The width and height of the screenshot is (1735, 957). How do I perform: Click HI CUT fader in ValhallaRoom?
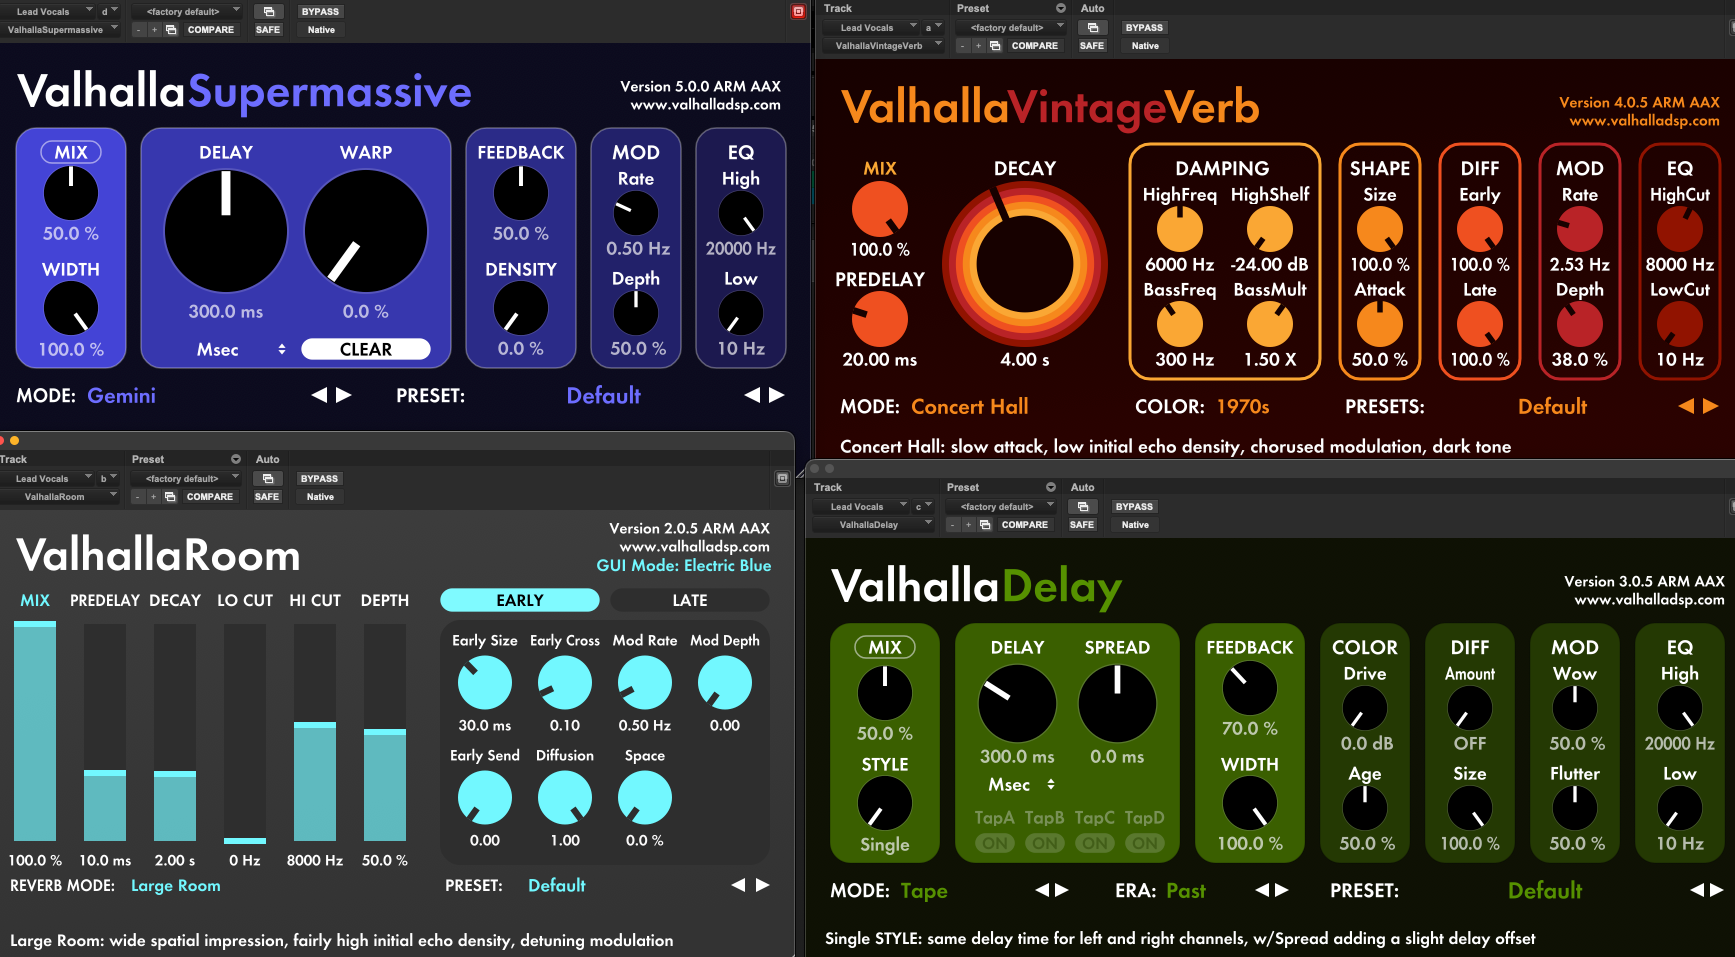(x=315, y=732)
